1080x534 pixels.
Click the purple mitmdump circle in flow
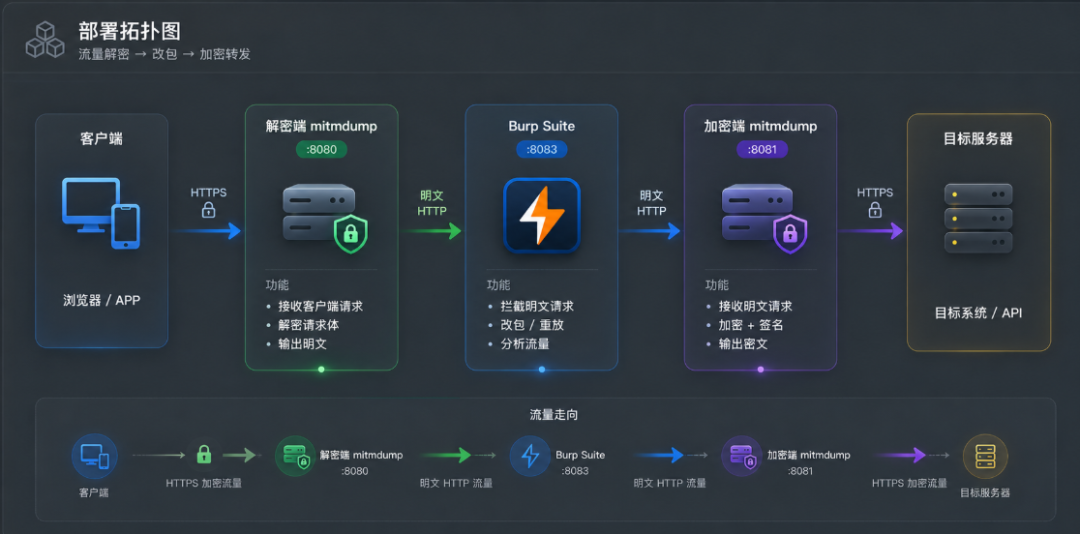(742, 456)
